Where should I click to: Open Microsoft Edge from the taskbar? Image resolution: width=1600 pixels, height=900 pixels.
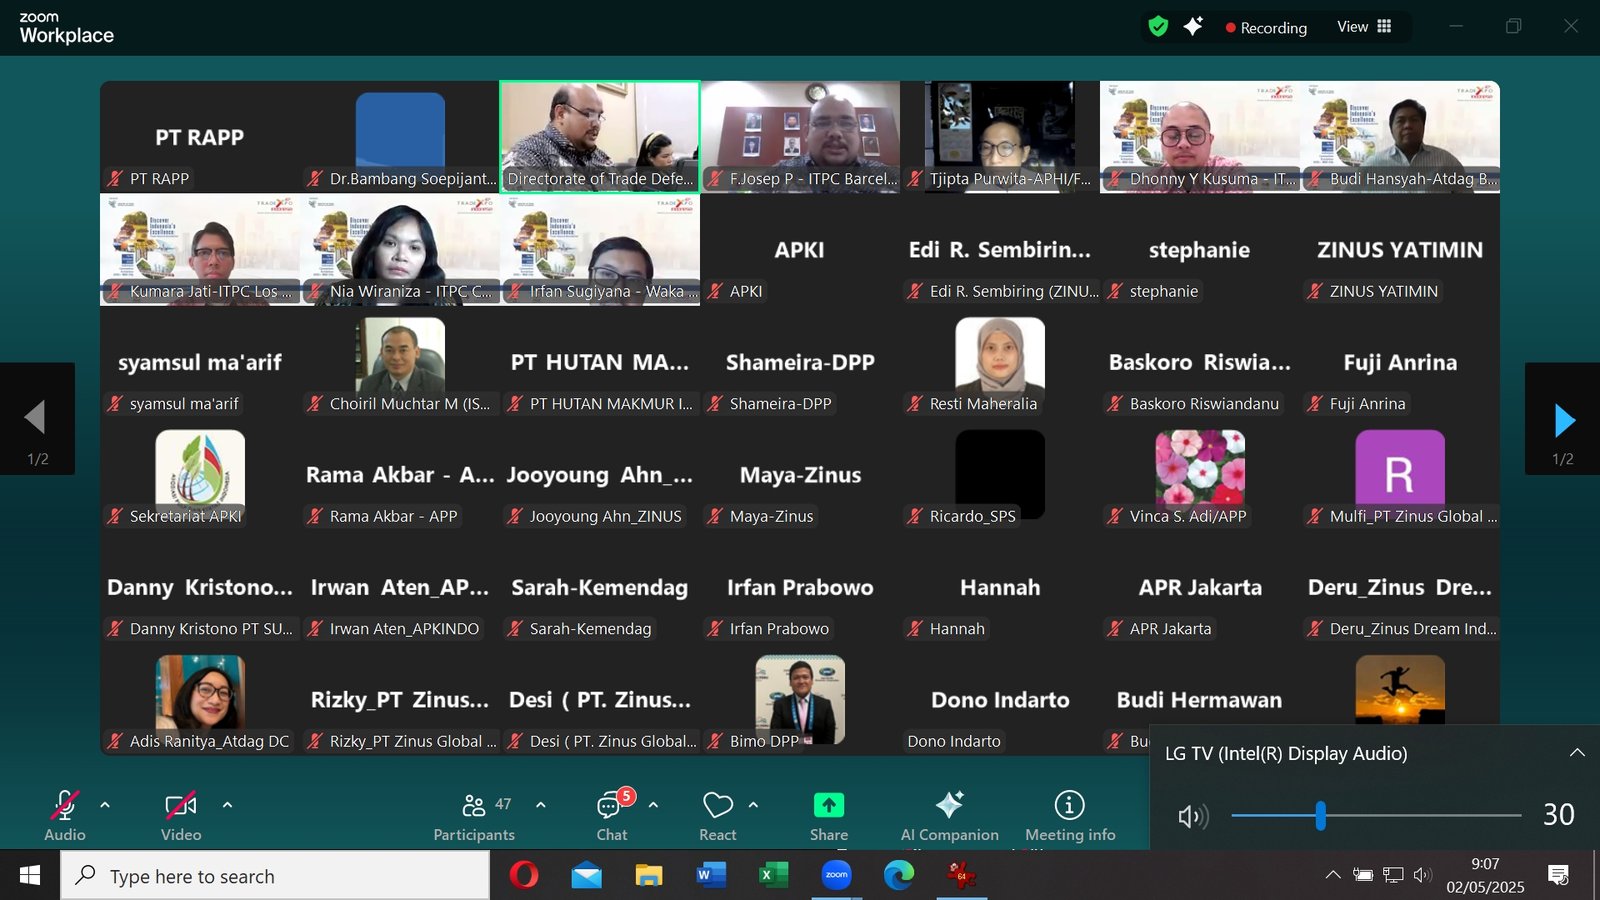click(x=899, y=876)
